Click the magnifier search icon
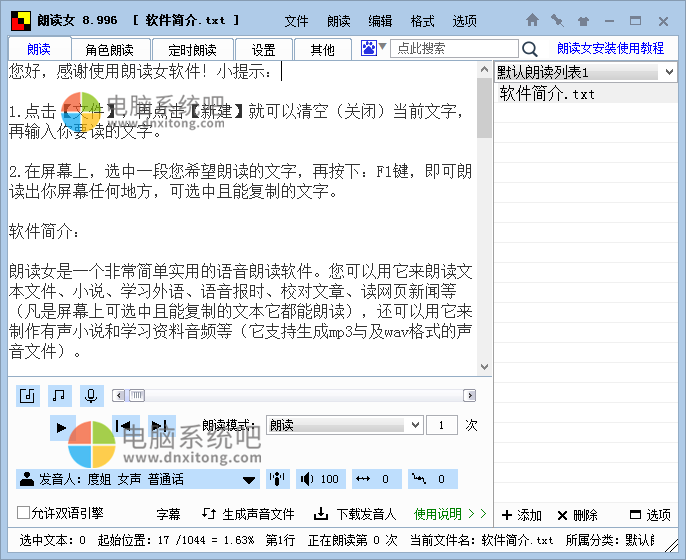The image size is (686, 560). click(530, 49)
